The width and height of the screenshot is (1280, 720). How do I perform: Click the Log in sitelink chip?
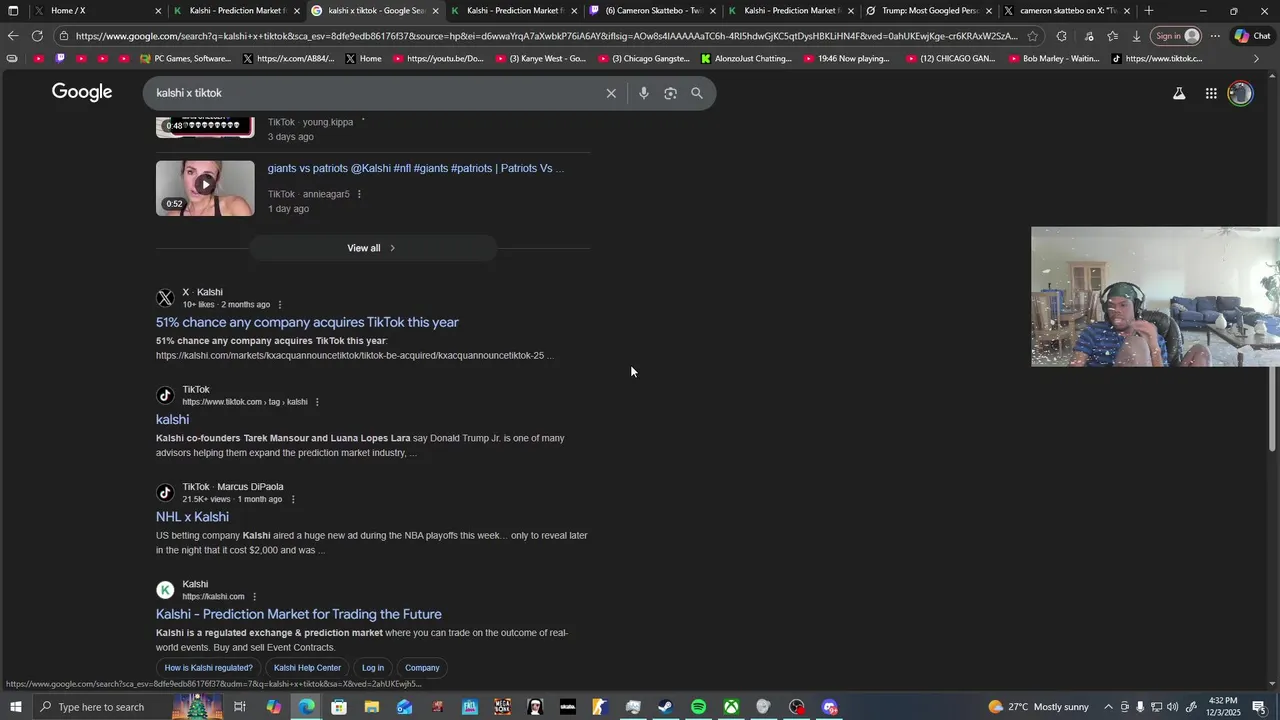[373, 668]
